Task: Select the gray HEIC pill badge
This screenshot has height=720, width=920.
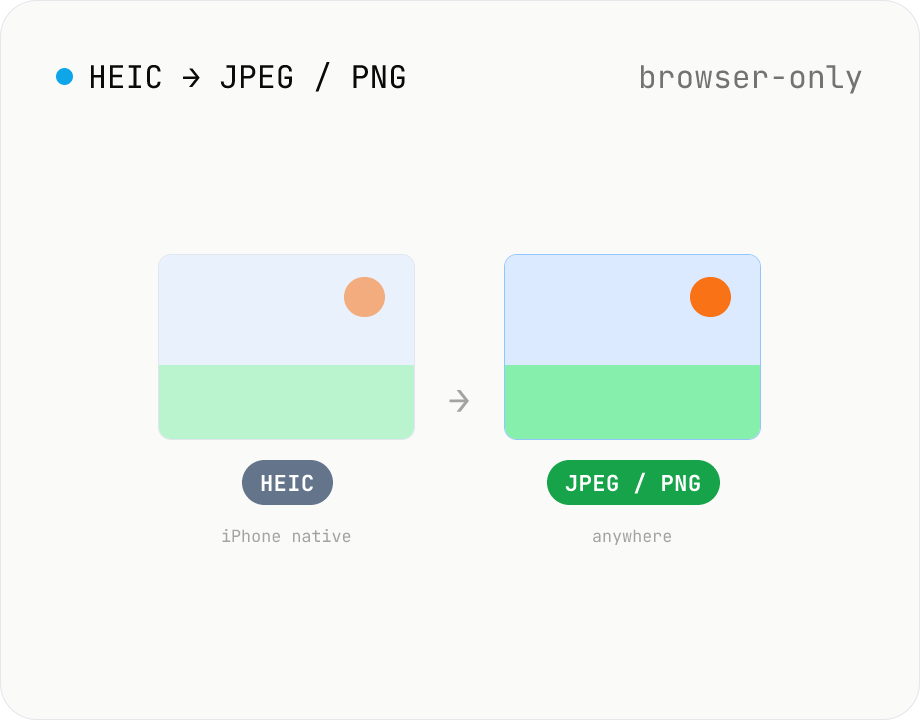Action: (x=288, y=482)
